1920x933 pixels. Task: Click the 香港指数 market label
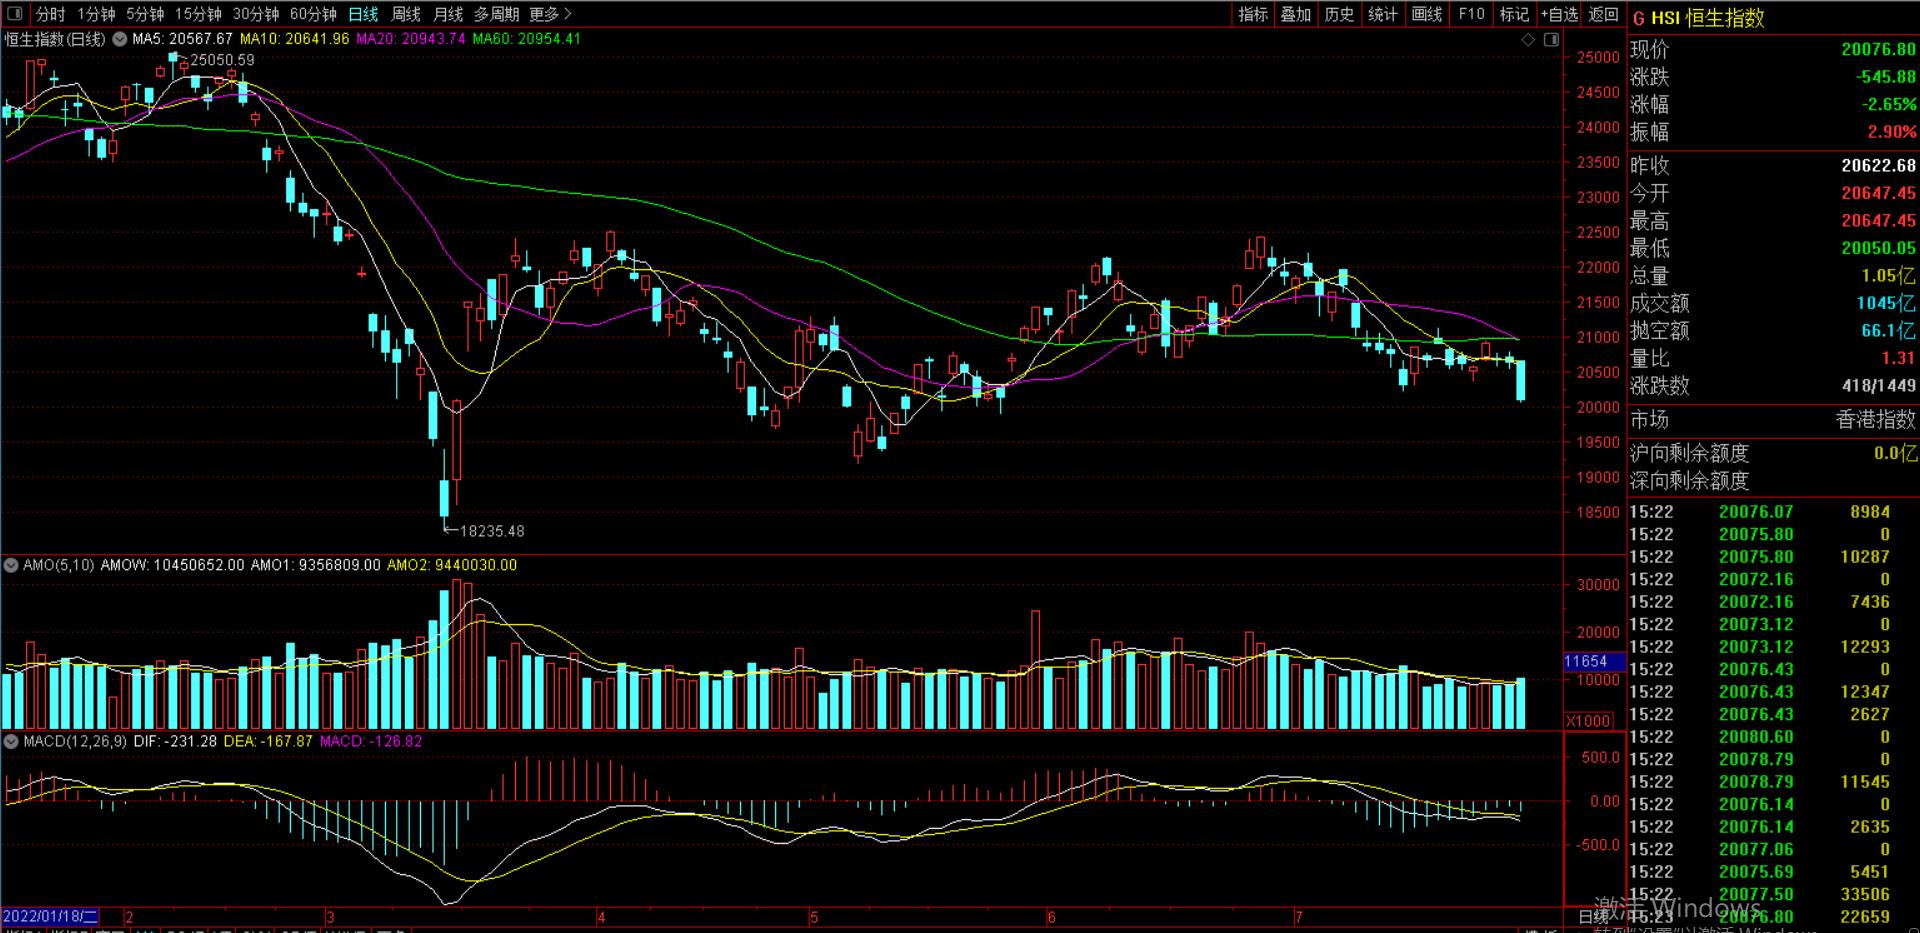(1876, 420)
